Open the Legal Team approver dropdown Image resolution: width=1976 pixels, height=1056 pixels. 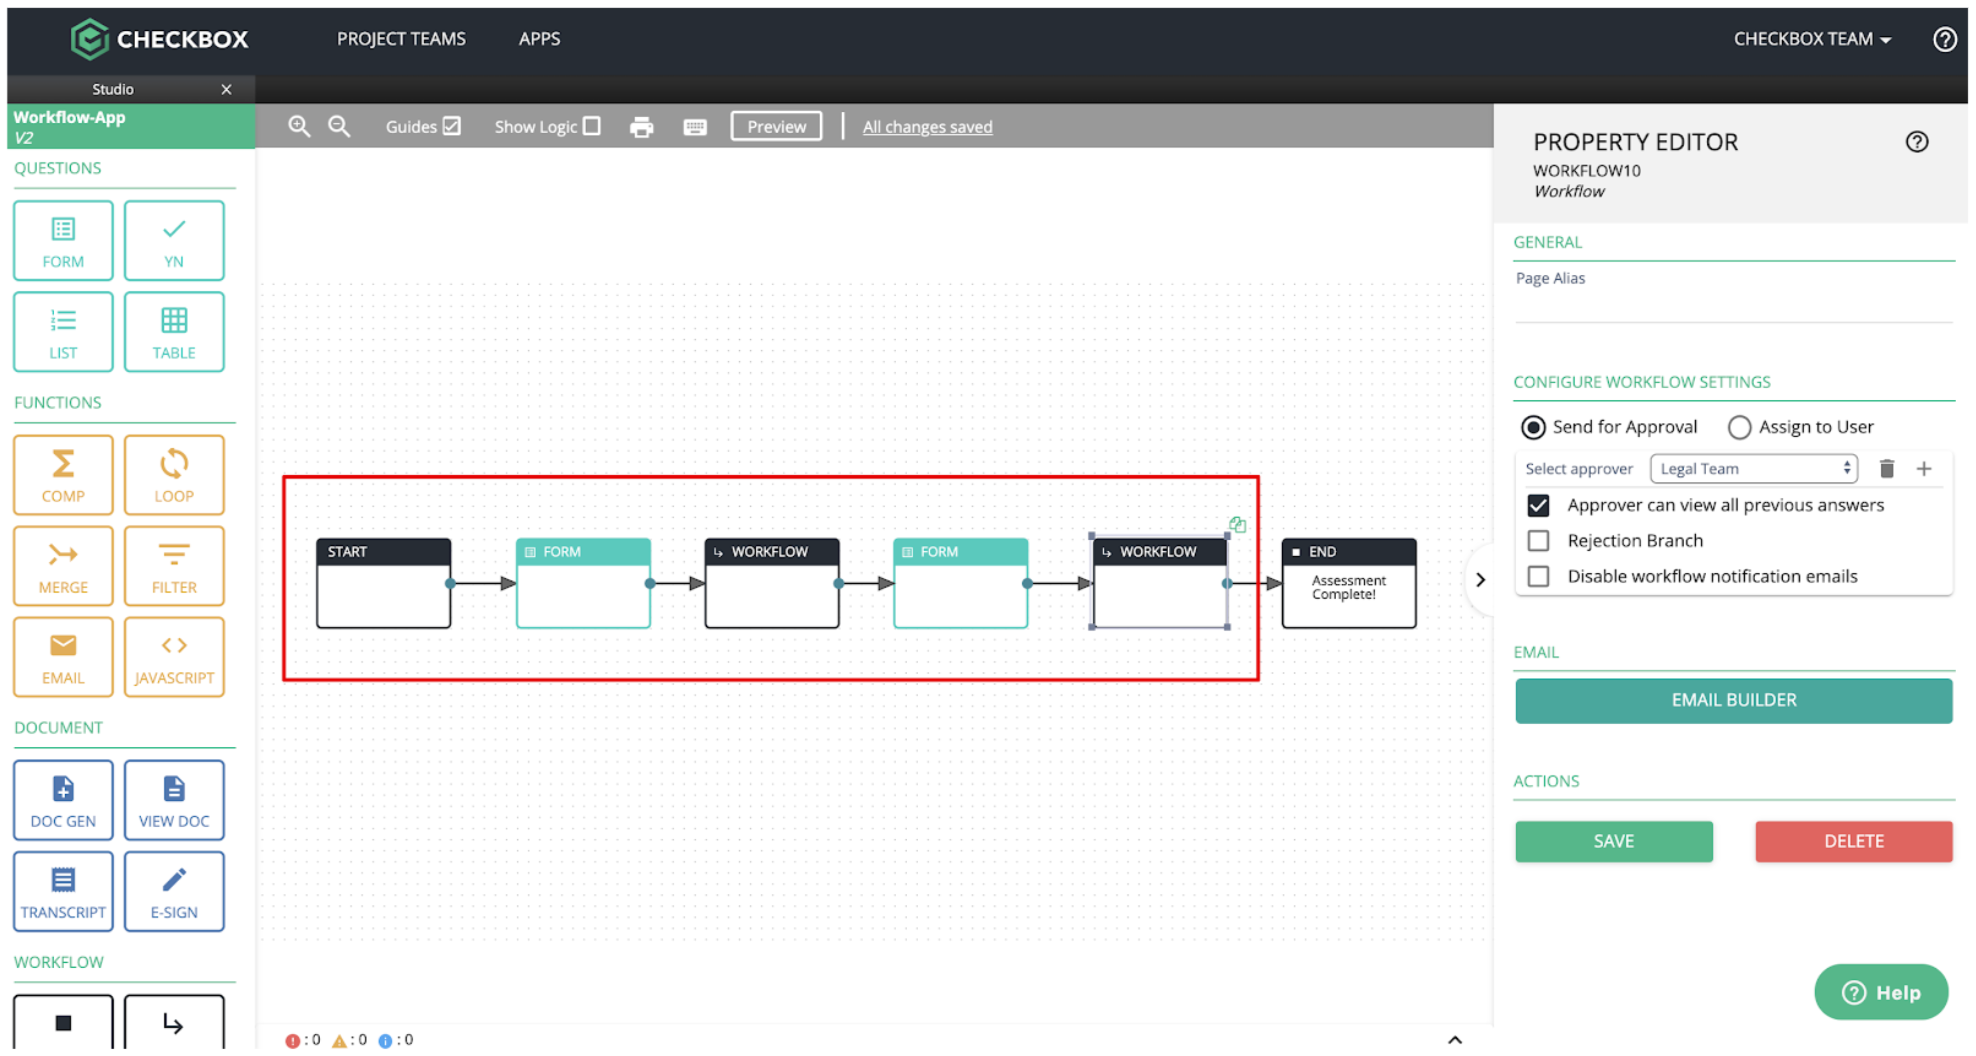(1754, 469)
